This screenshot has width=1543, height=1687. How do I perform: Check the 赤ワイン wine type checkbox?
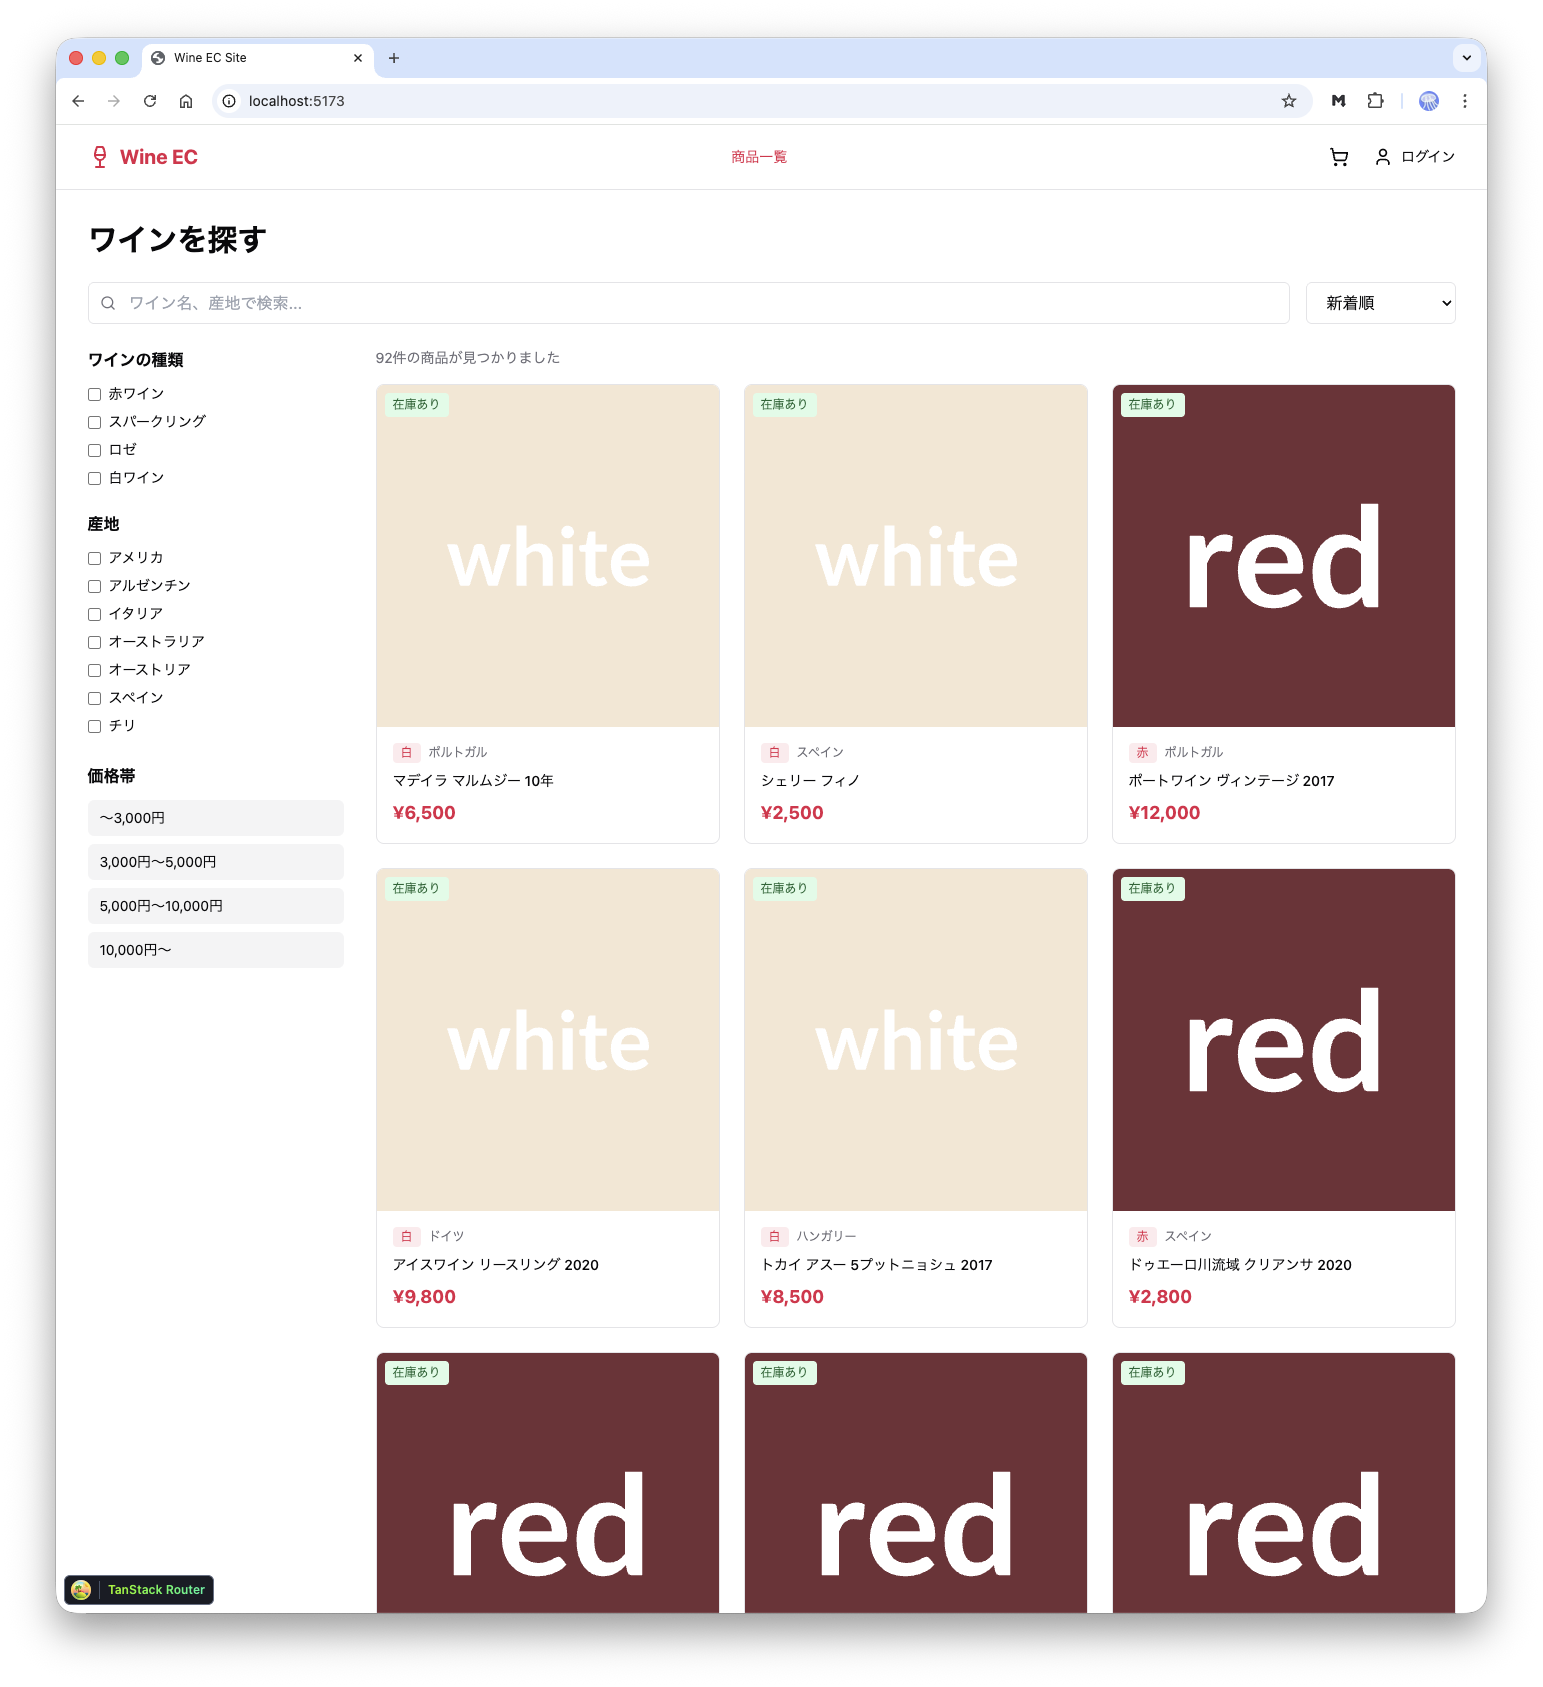95,394
